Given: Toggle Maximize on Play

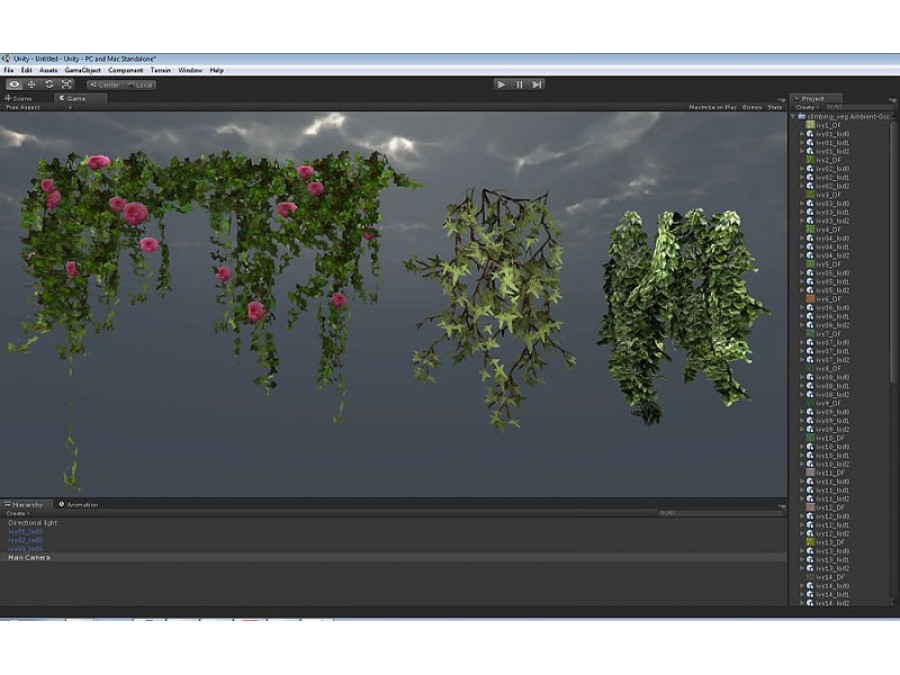Looking at the screenshot, I should click(x=712, y=107).
